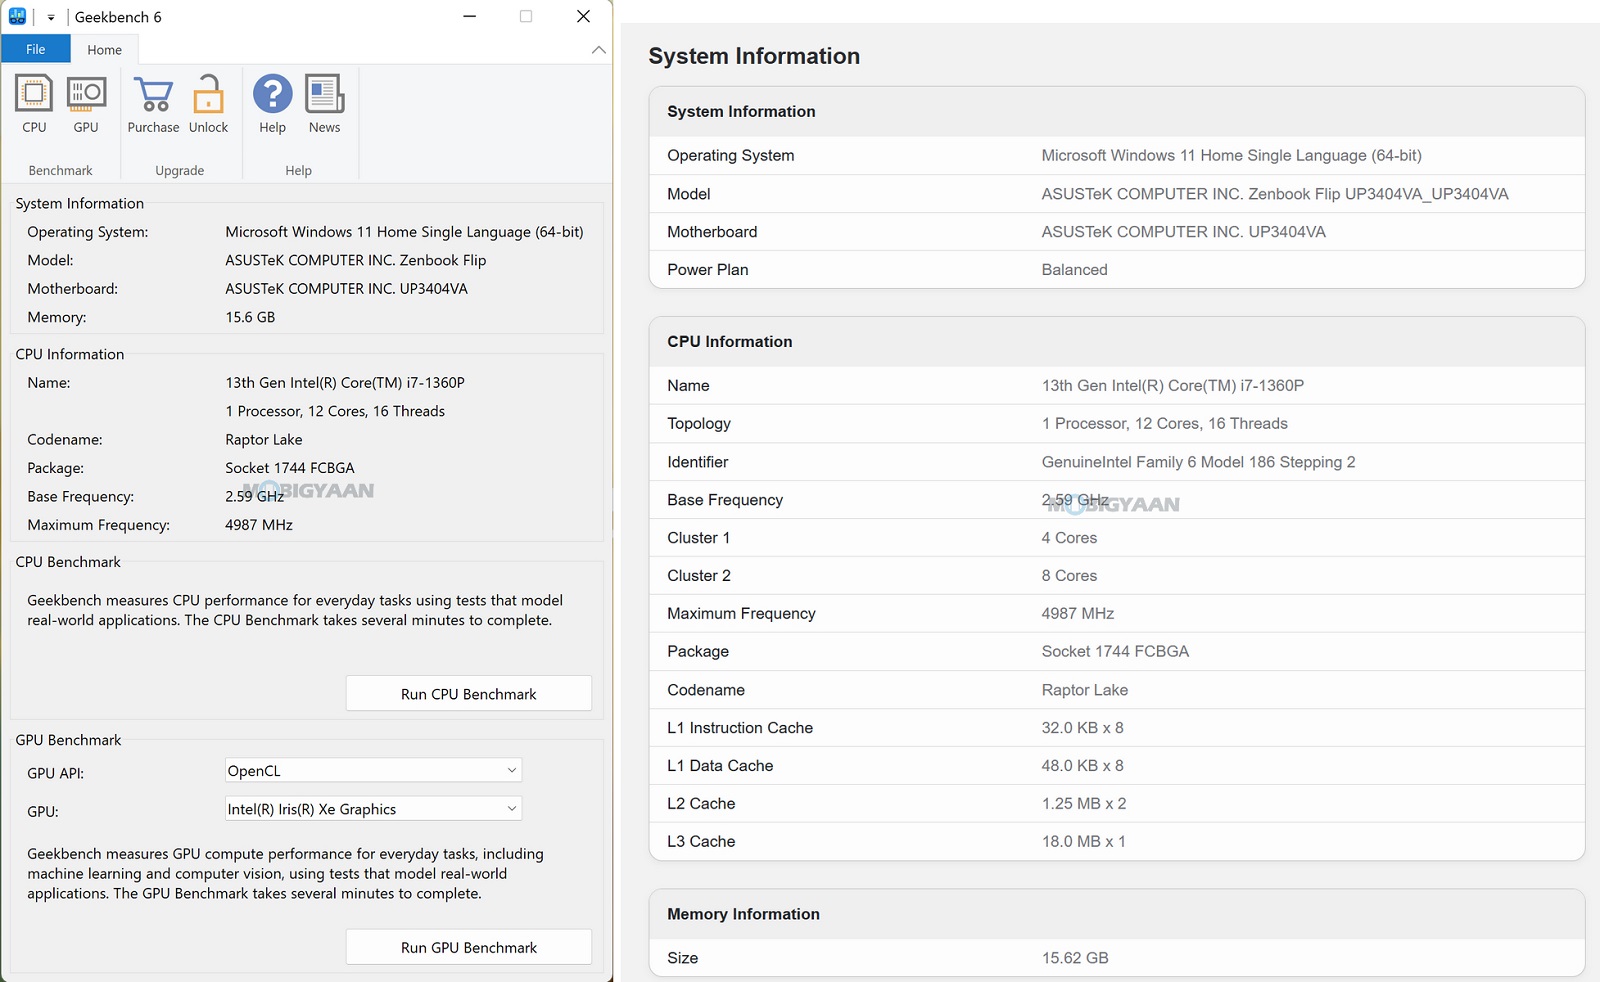This screenshot has height=982, width=1600.
Task: Select 'ASUSTeK COMPUTER INC. Zenbook Flip' model value in Geekbench window
Action: click(356, 260)
